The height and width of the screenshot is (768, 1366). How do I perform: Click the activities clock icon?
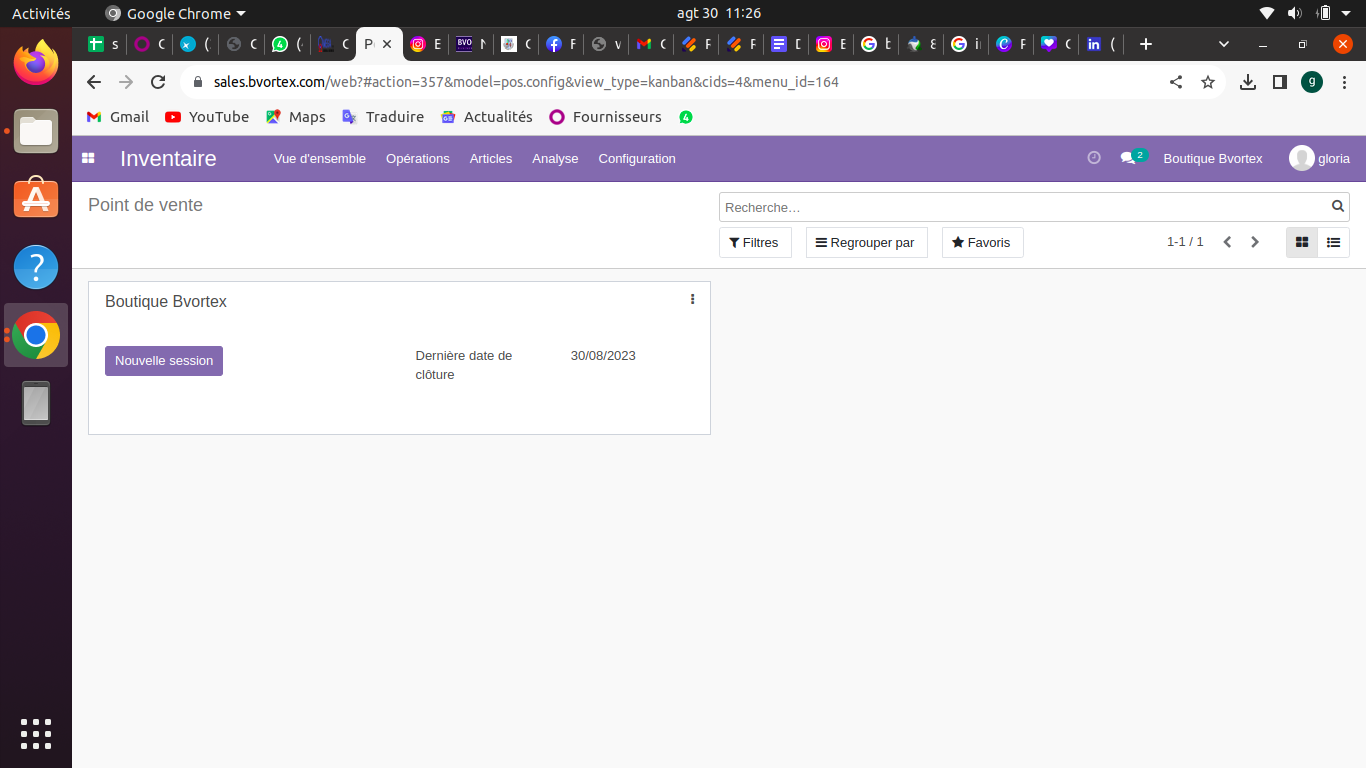[1094, 158]
